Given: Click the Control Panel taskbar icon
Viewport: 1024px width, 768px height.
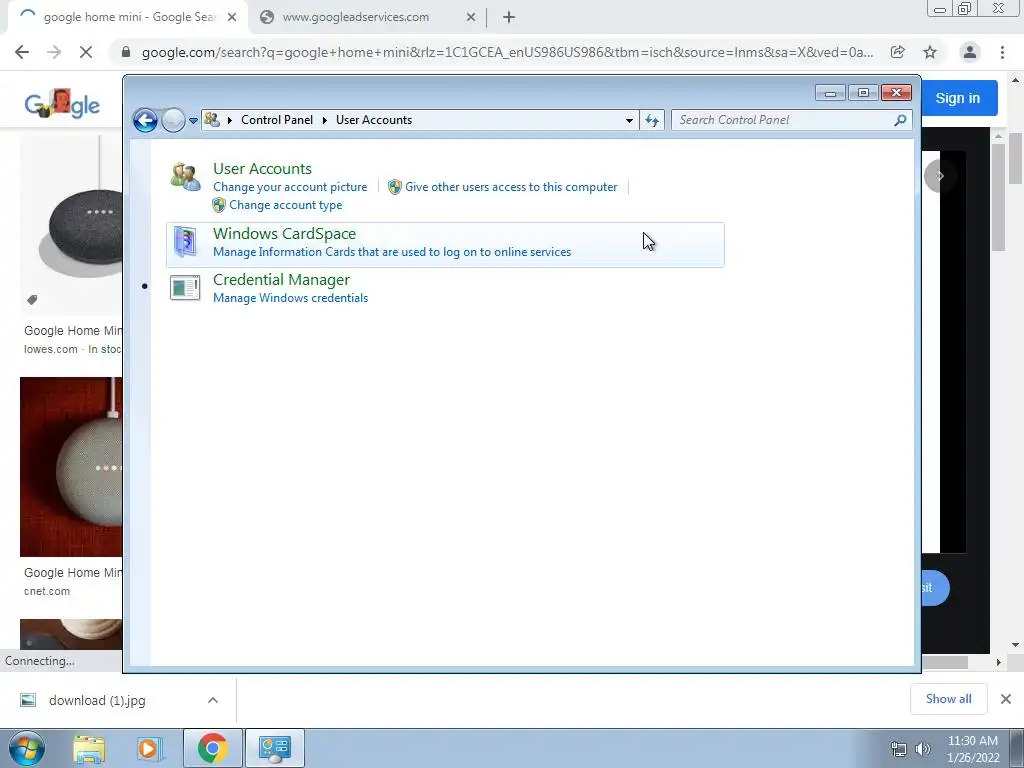Looking at the screenshot, I should pos(274,748).
